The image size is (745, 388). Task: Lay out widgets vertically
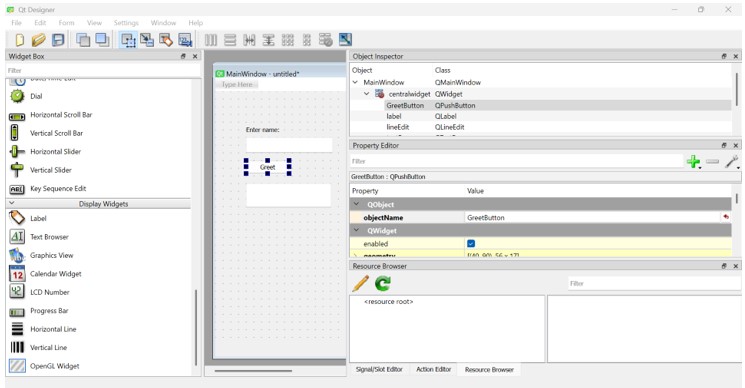(230, 40)
